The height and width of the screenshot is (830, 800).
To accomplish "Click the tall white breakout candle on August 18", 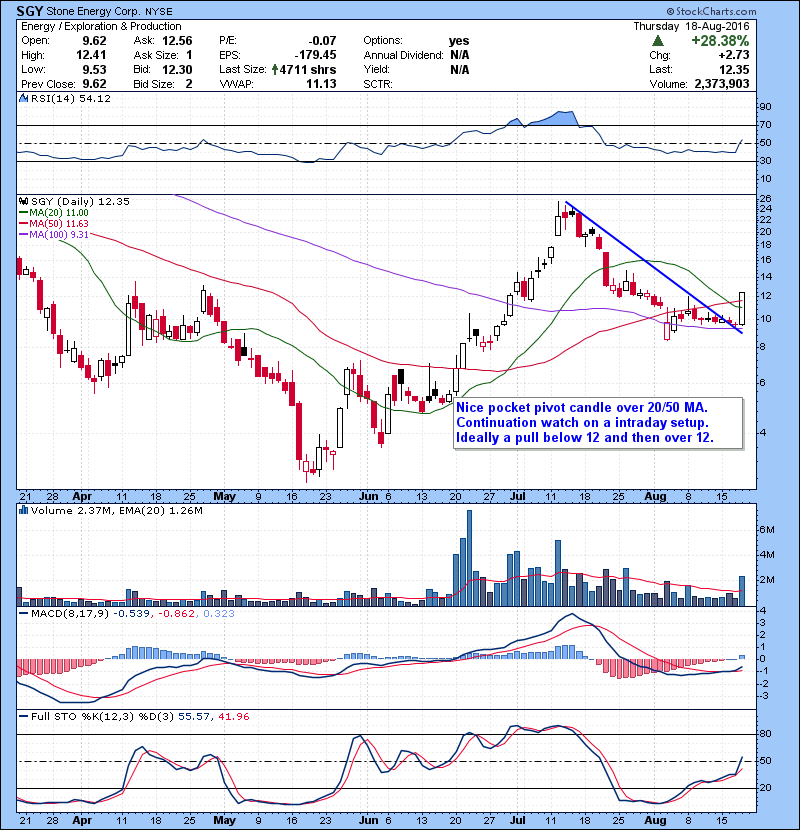I will (x=742, y=309).
